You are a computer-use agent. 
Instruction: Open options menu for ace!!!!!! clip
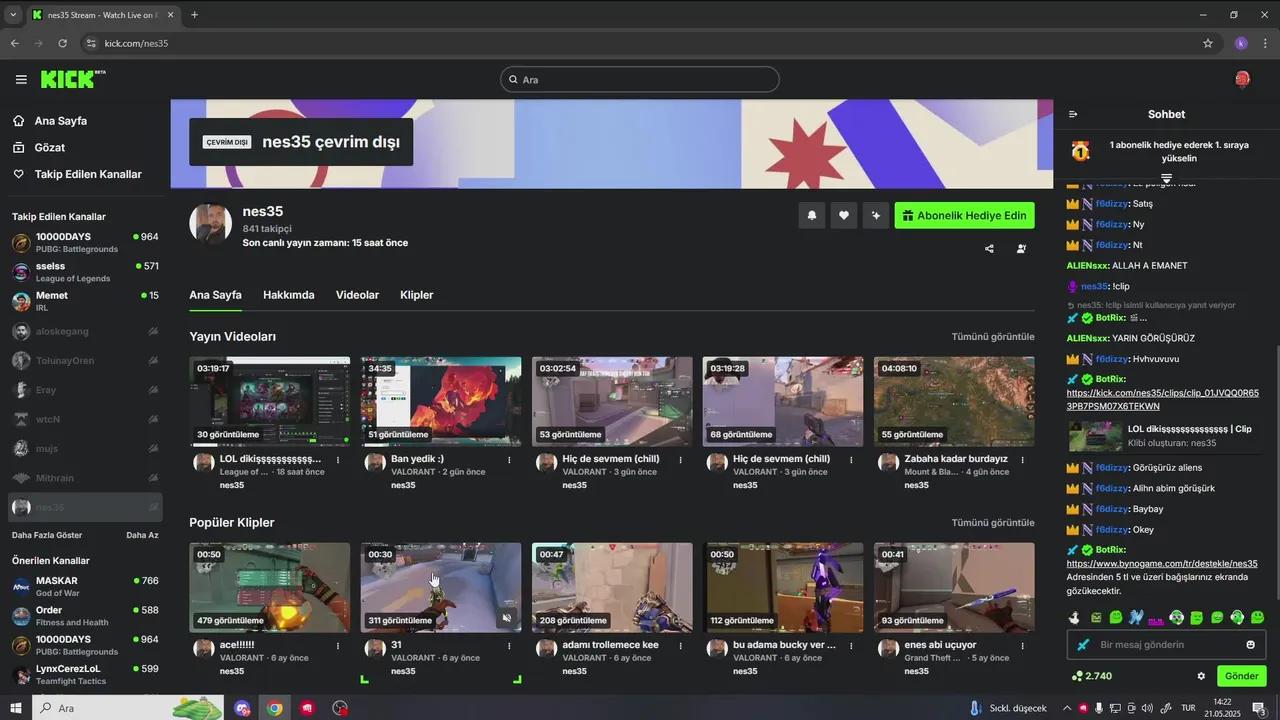point(338,646)
